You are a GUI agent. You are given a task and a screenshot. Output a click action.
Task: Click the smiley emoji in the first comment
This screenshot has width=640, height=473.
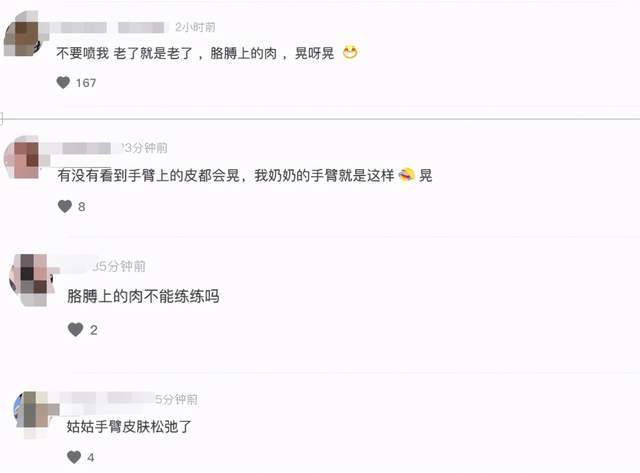(x=350, y=53)
